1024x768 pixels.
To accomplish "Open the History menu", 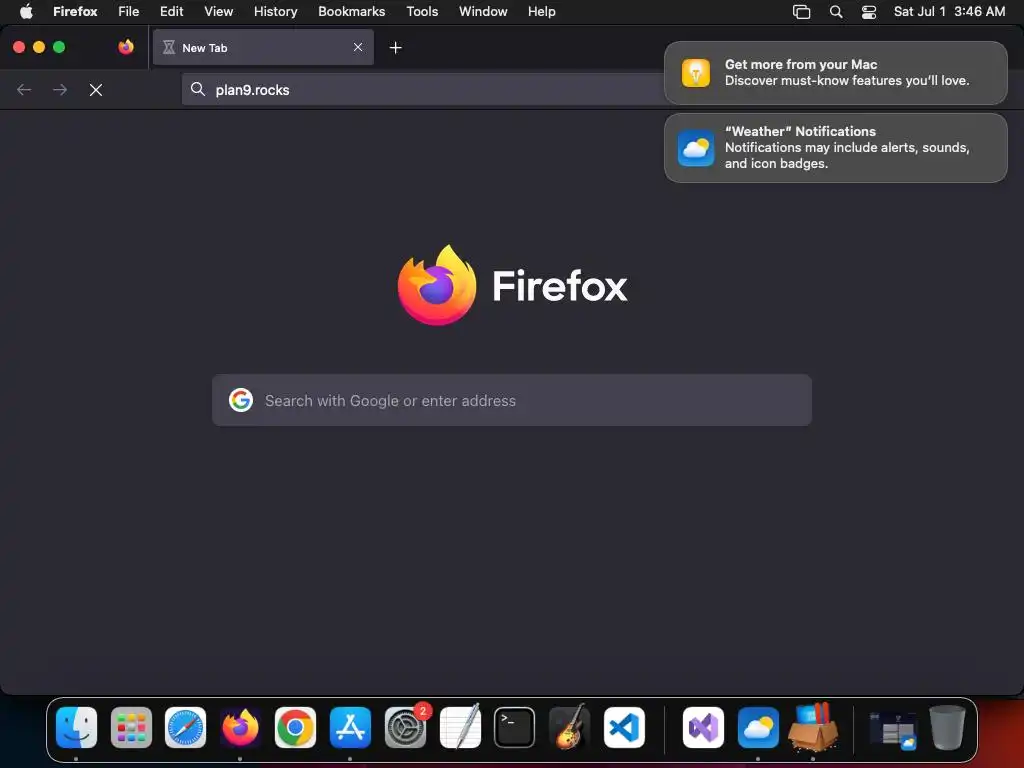I will (276, 11).
